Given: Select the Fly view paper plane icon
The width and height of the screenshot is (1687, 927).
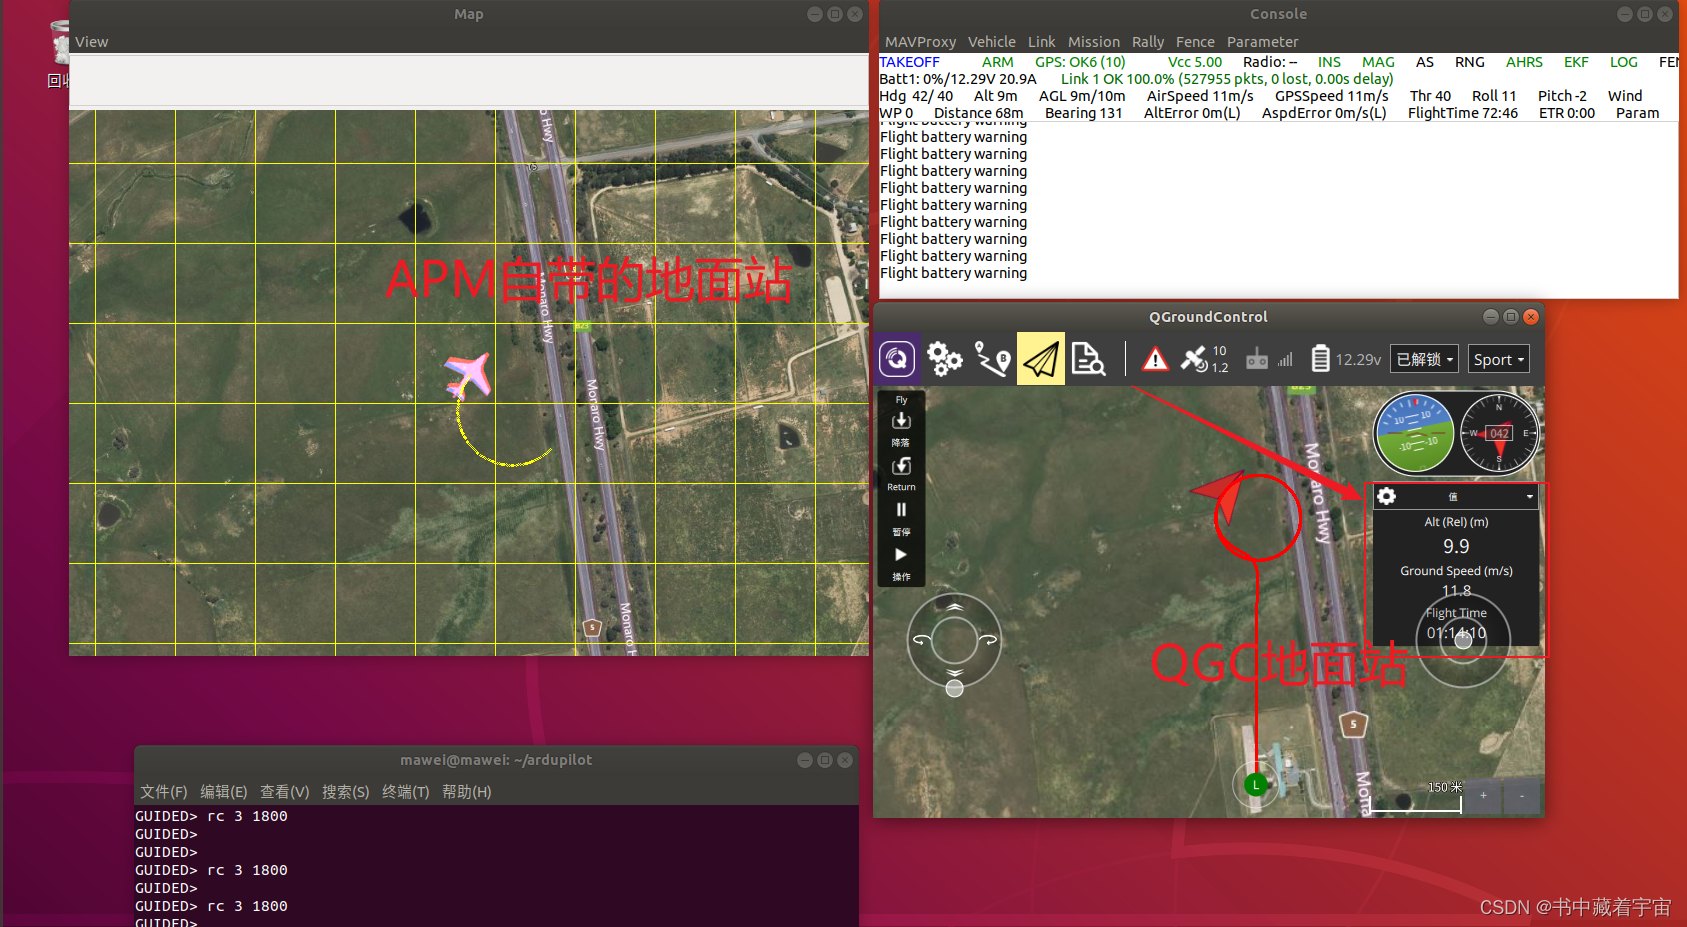Looking at the screenshot, I should pyautogui.click(x=1041, y=359).
